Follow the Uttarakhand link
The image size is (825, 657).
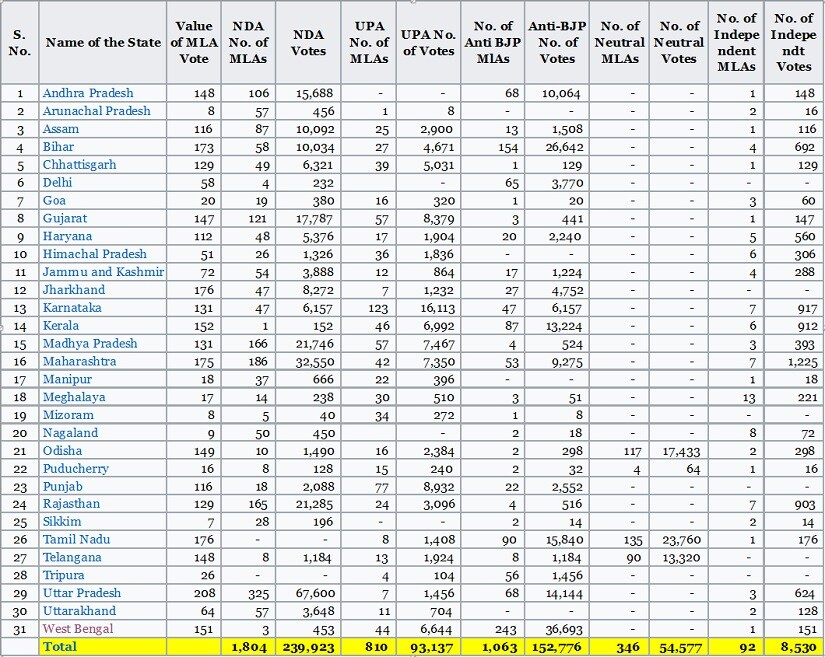79,611
